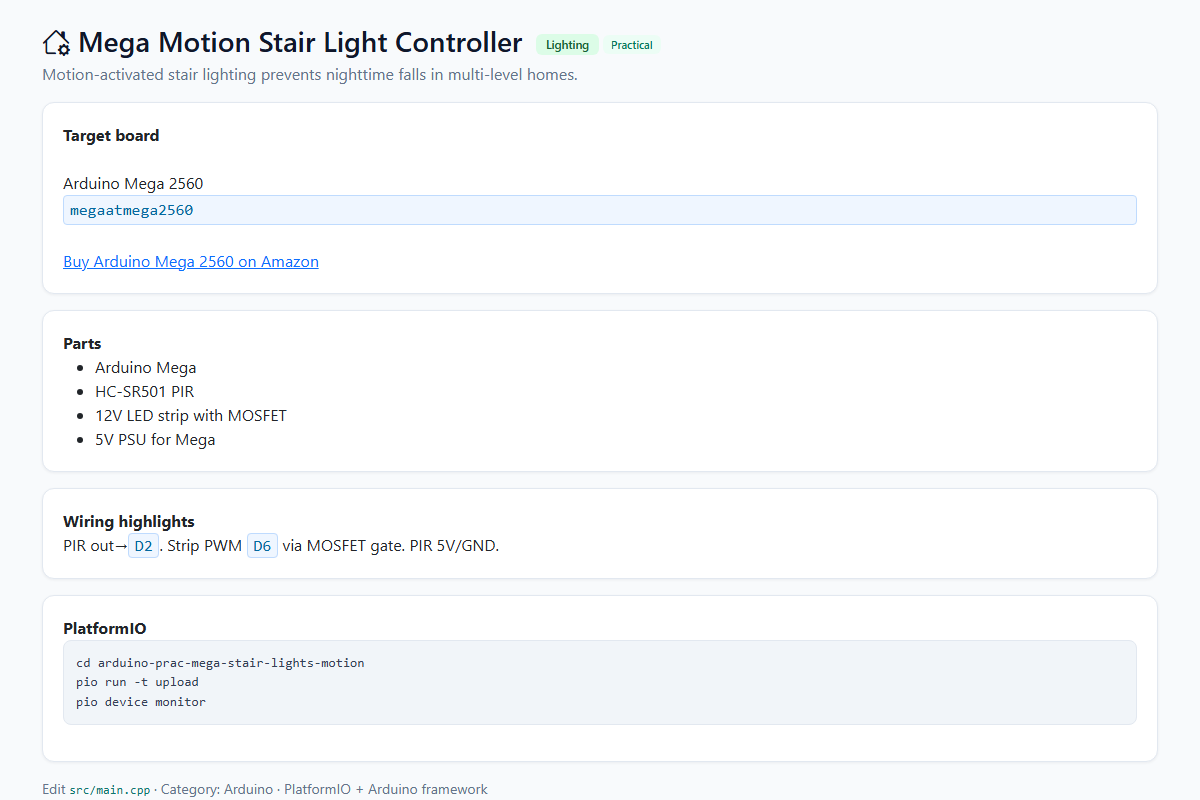Screen dimensions: 1200x800
Task: Open Buy Arduino Mega 2560 on Amazon link
Action: tap(191, 262)
